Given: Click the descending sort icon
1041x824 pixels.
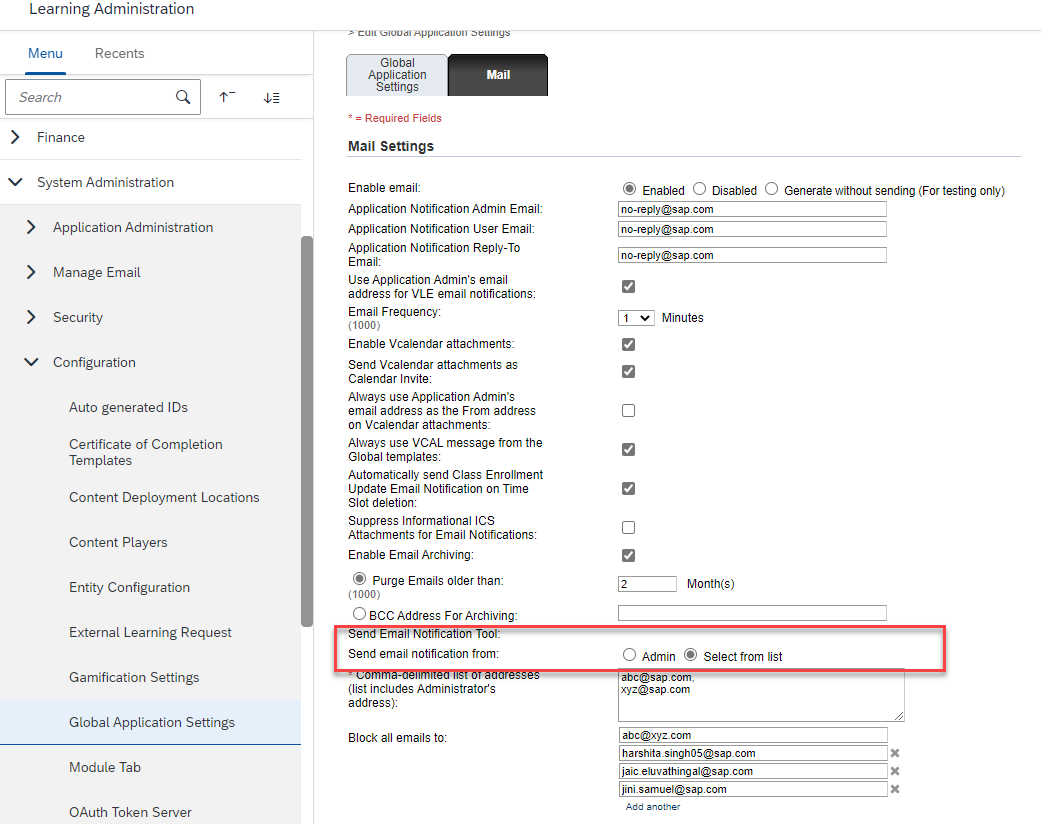Looking at the screenshot, I should (270, 96).
